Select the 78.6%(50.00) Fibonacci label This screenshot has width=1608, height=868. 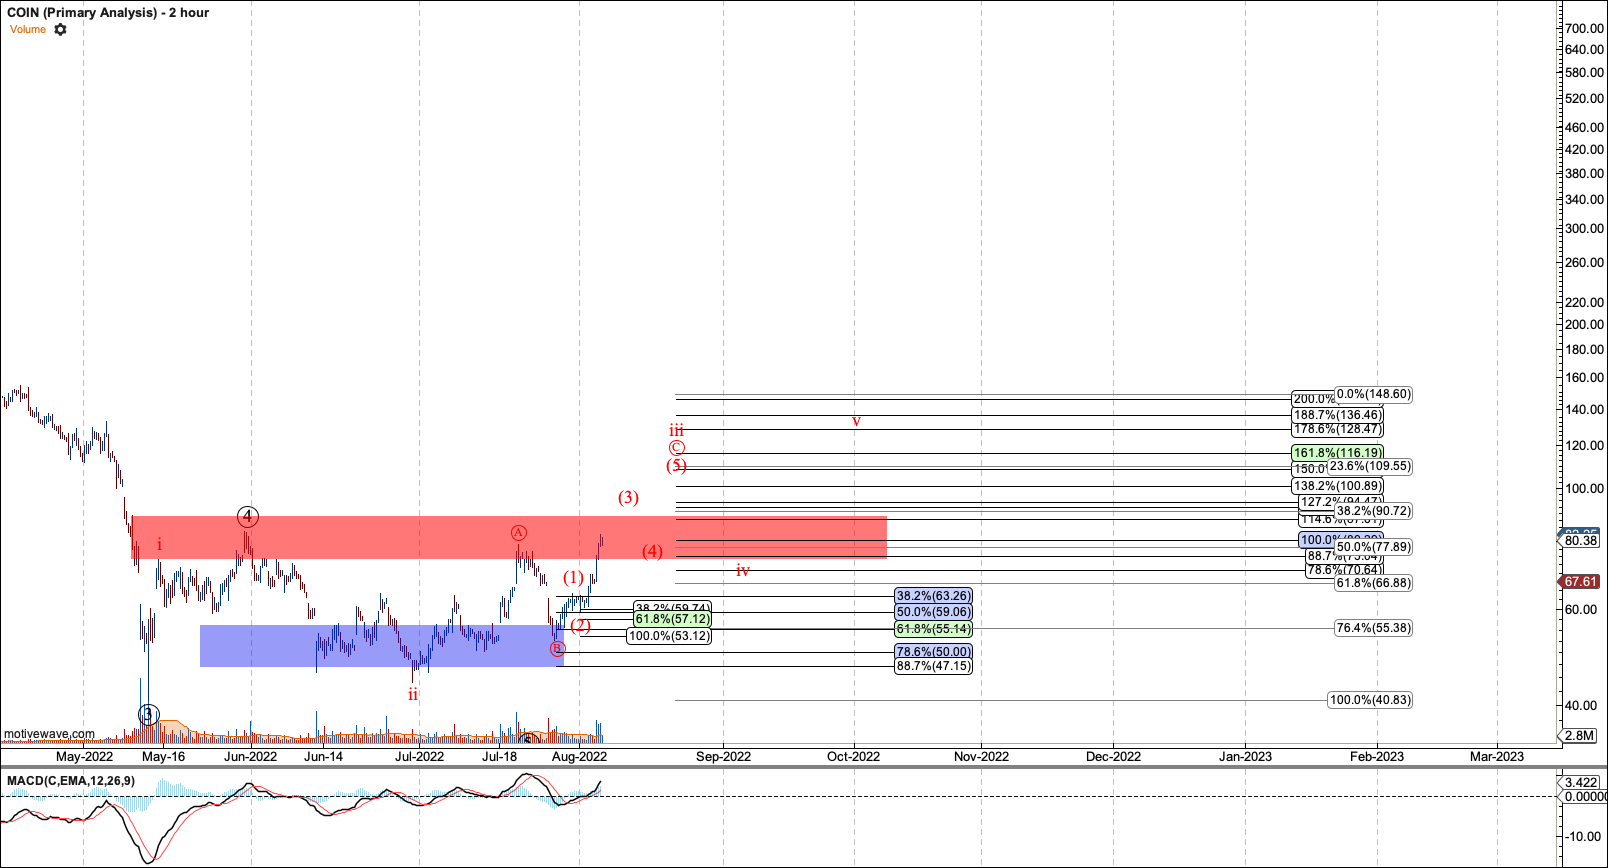tap(933, 652)
